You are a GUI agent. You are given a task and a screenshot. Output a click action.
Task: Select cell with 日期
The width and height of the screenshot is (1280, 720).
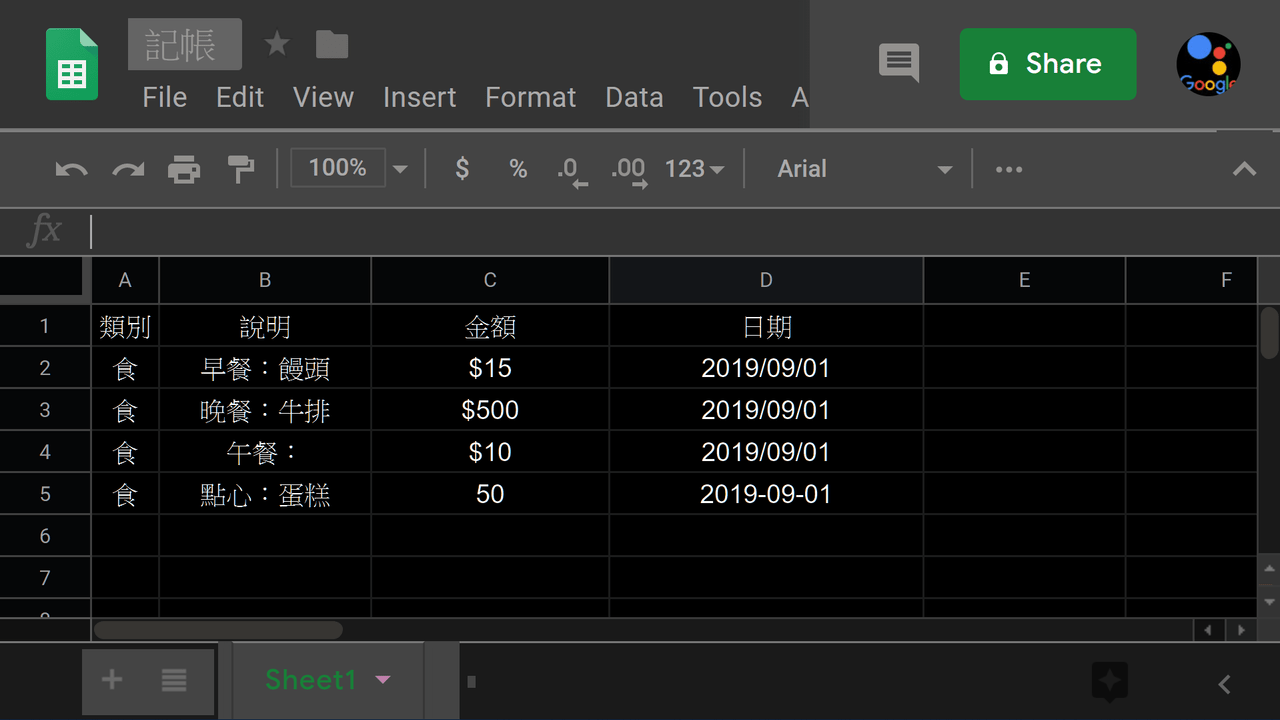click(766, 326)
